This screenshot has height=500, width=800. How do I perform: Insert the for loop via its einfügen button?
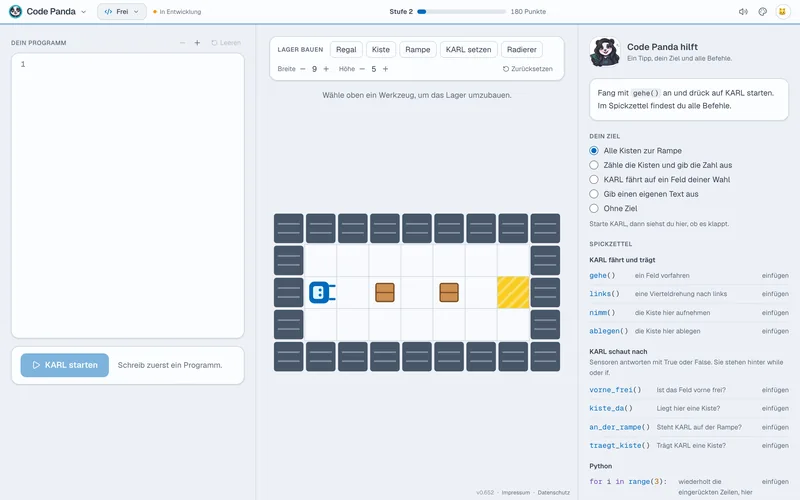(775, 482)
